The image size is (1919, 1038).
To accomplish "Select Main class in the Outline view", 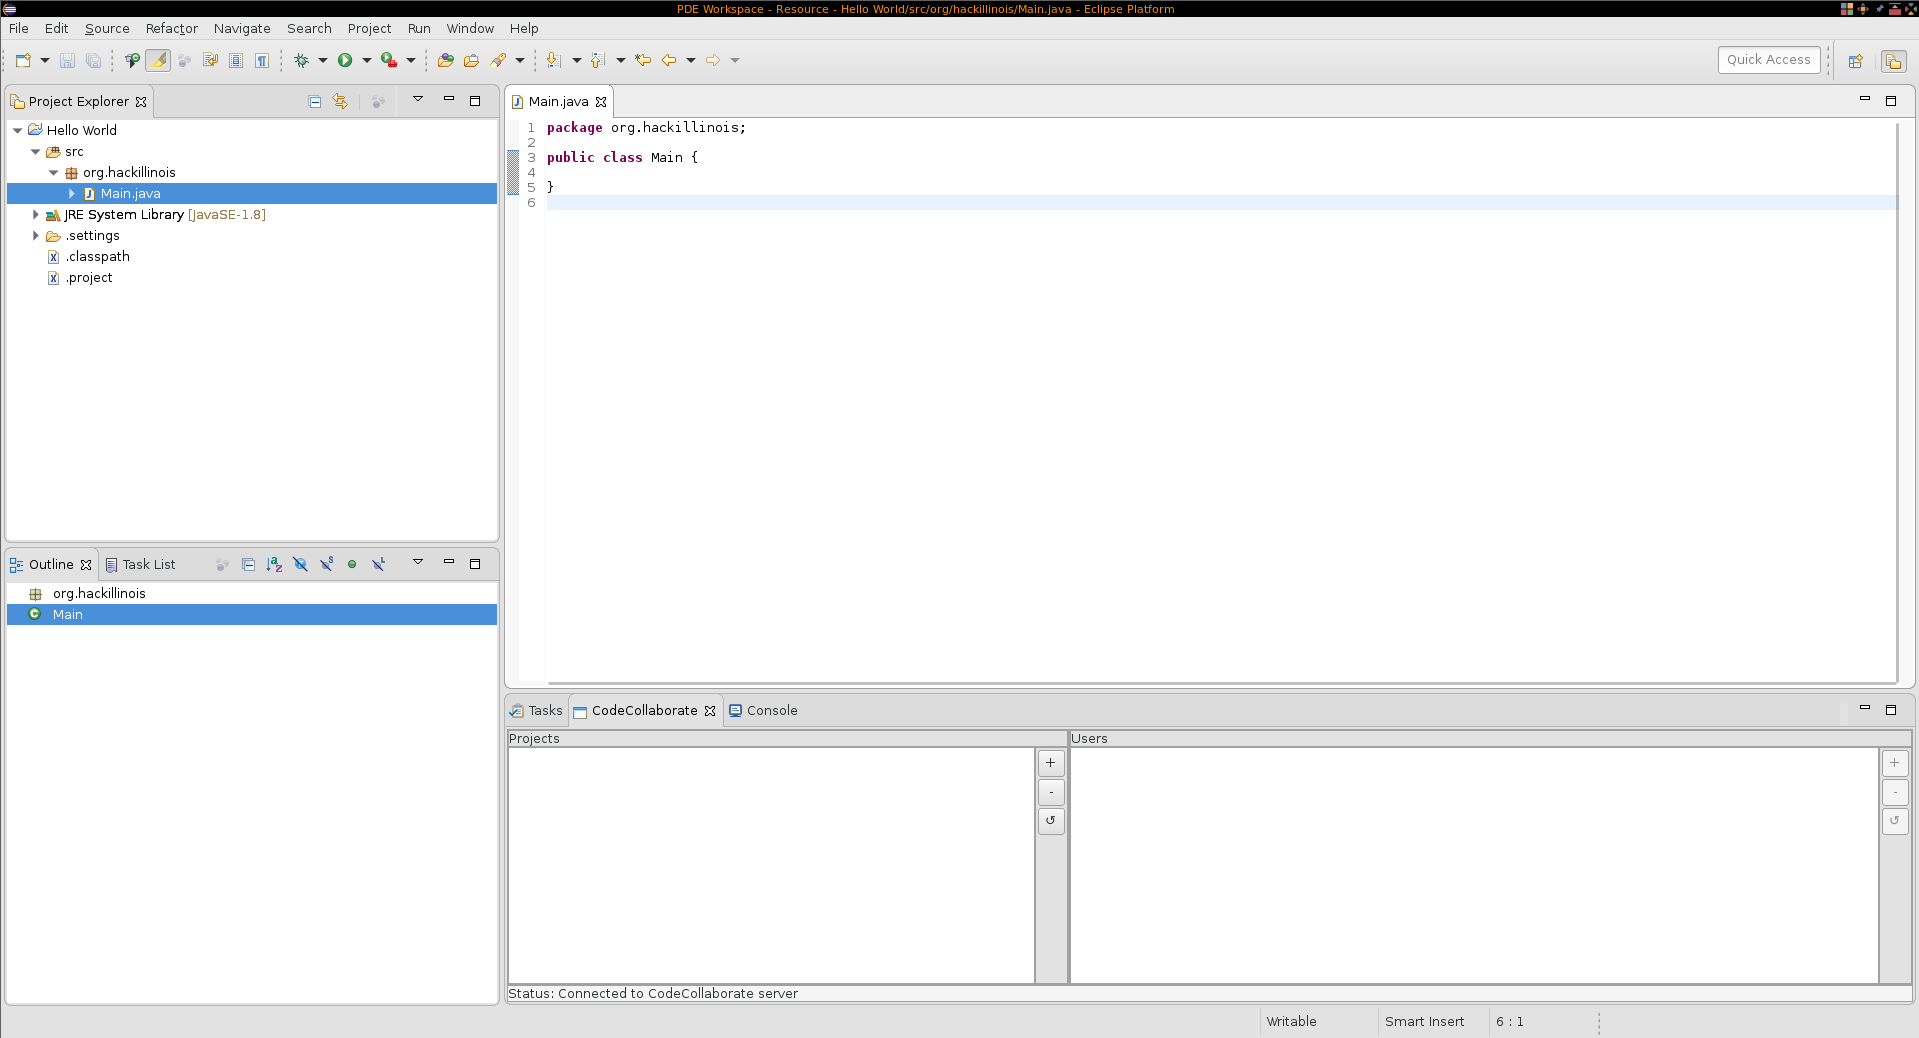I will 68,615.
